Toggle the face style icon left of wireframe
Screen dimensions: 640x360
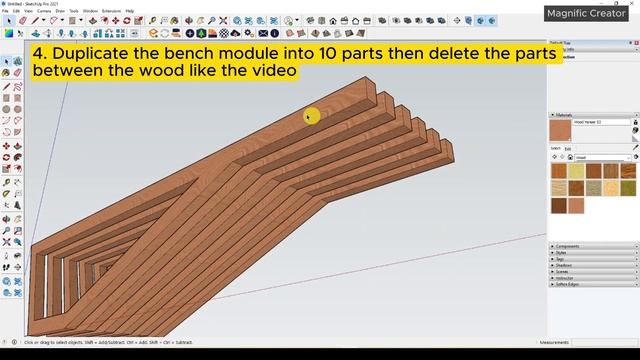[382, 20]
